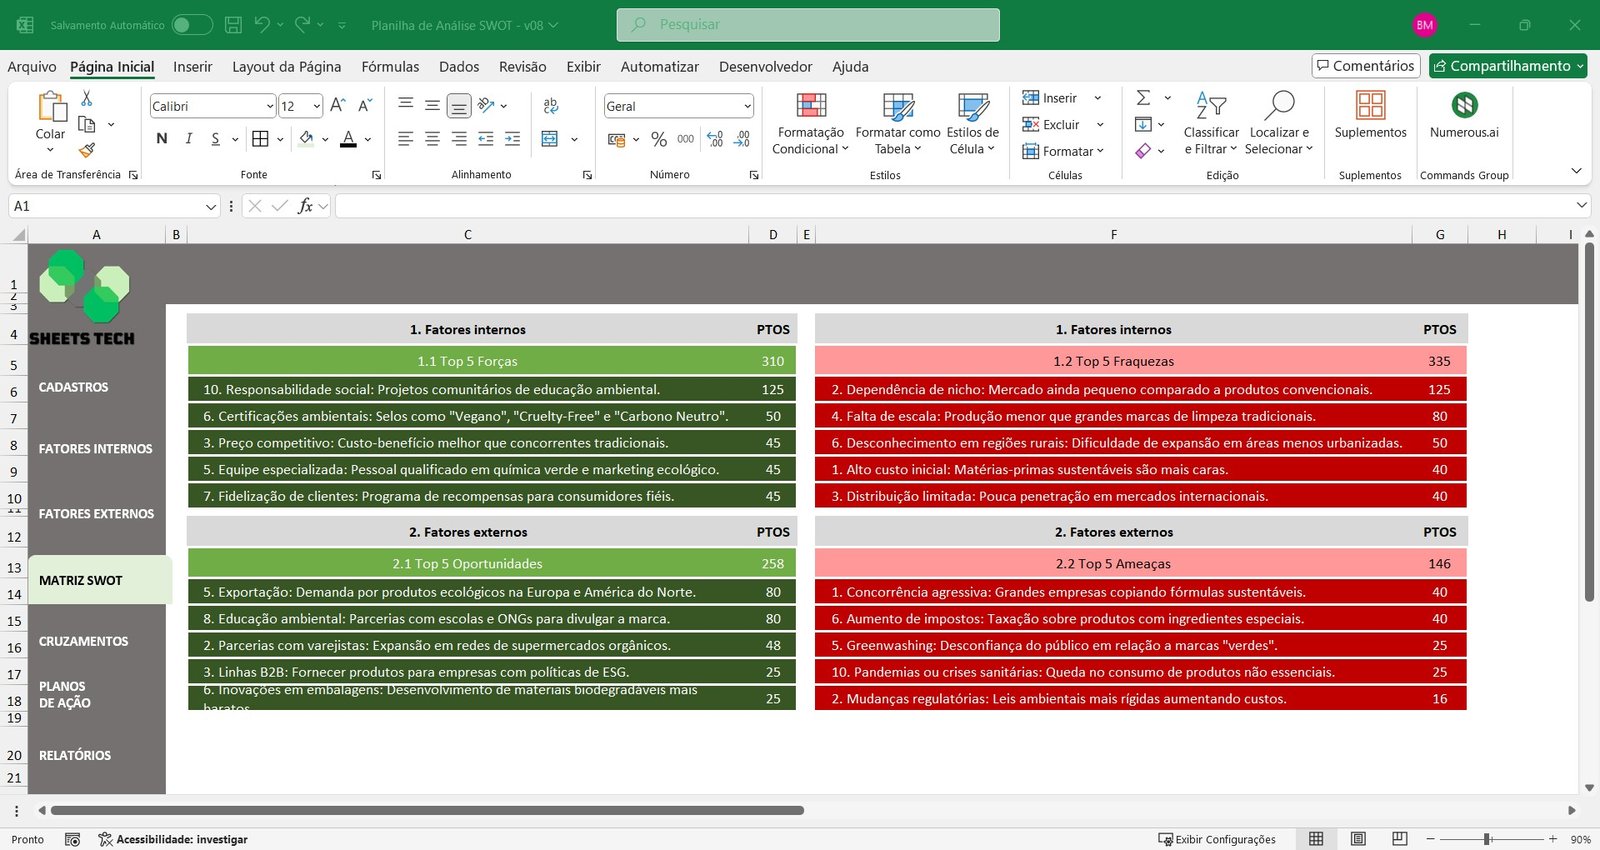Click the Name Box showing A1
Screen dimensions: 1600x850
(x=113, y=206)
